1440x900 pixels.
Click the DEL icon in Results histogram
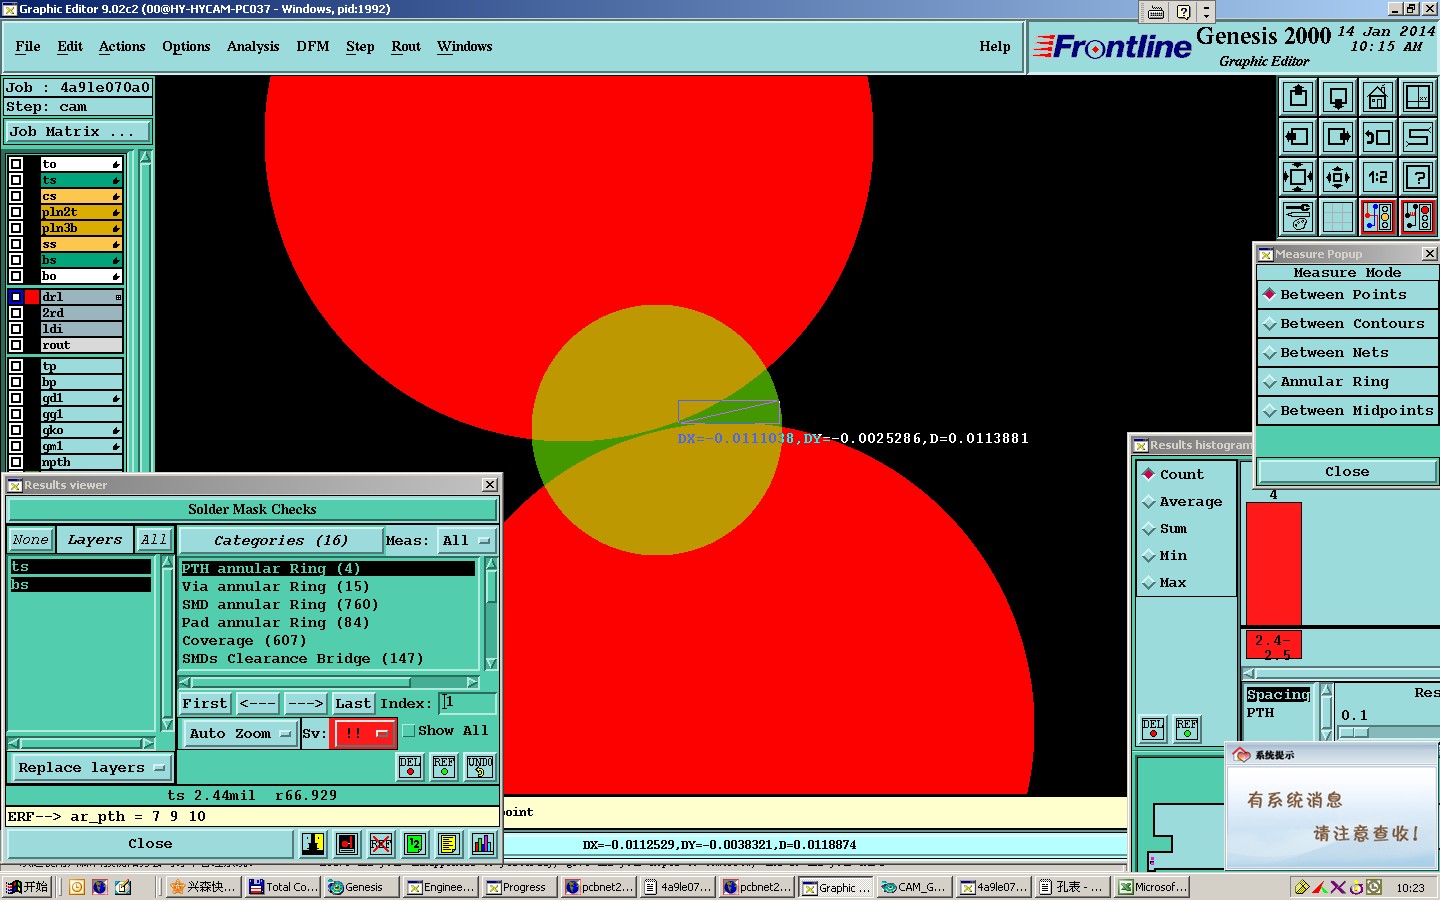[1153, 729]
